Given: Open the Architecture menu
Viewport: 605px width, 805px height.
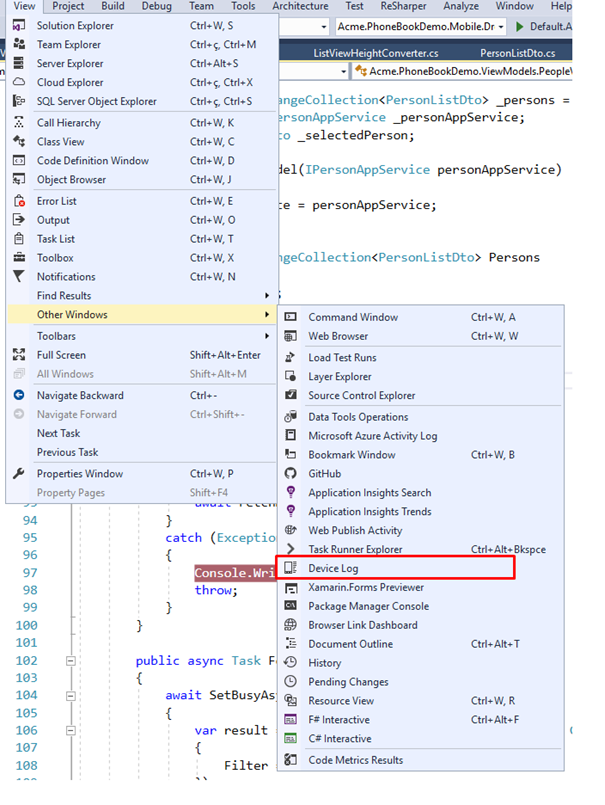Looking at the screenshot, I should 300,6.
